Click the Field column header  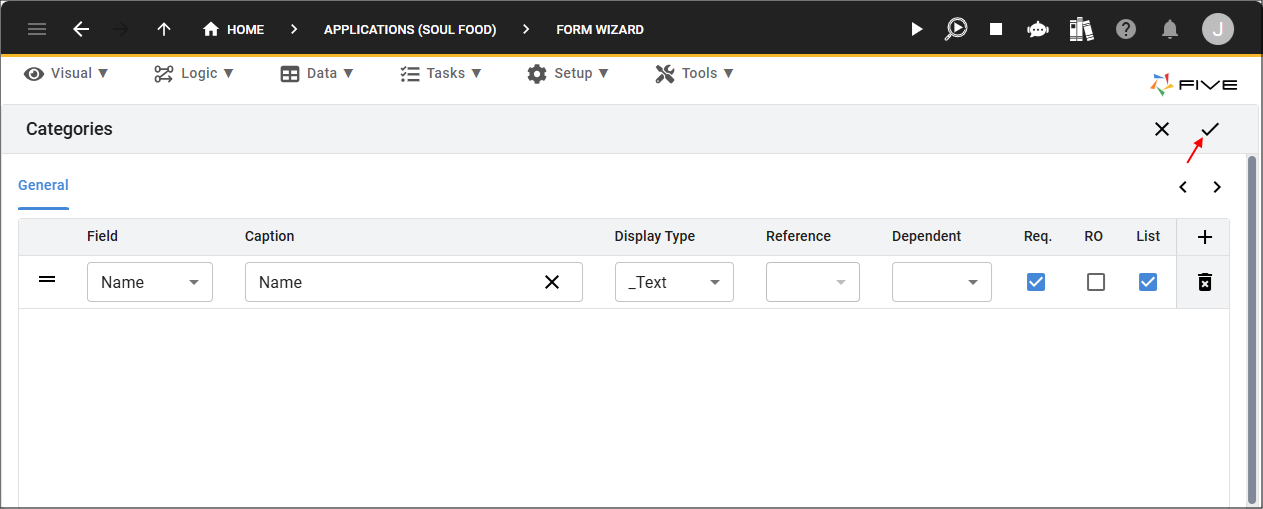coord(102,237)
